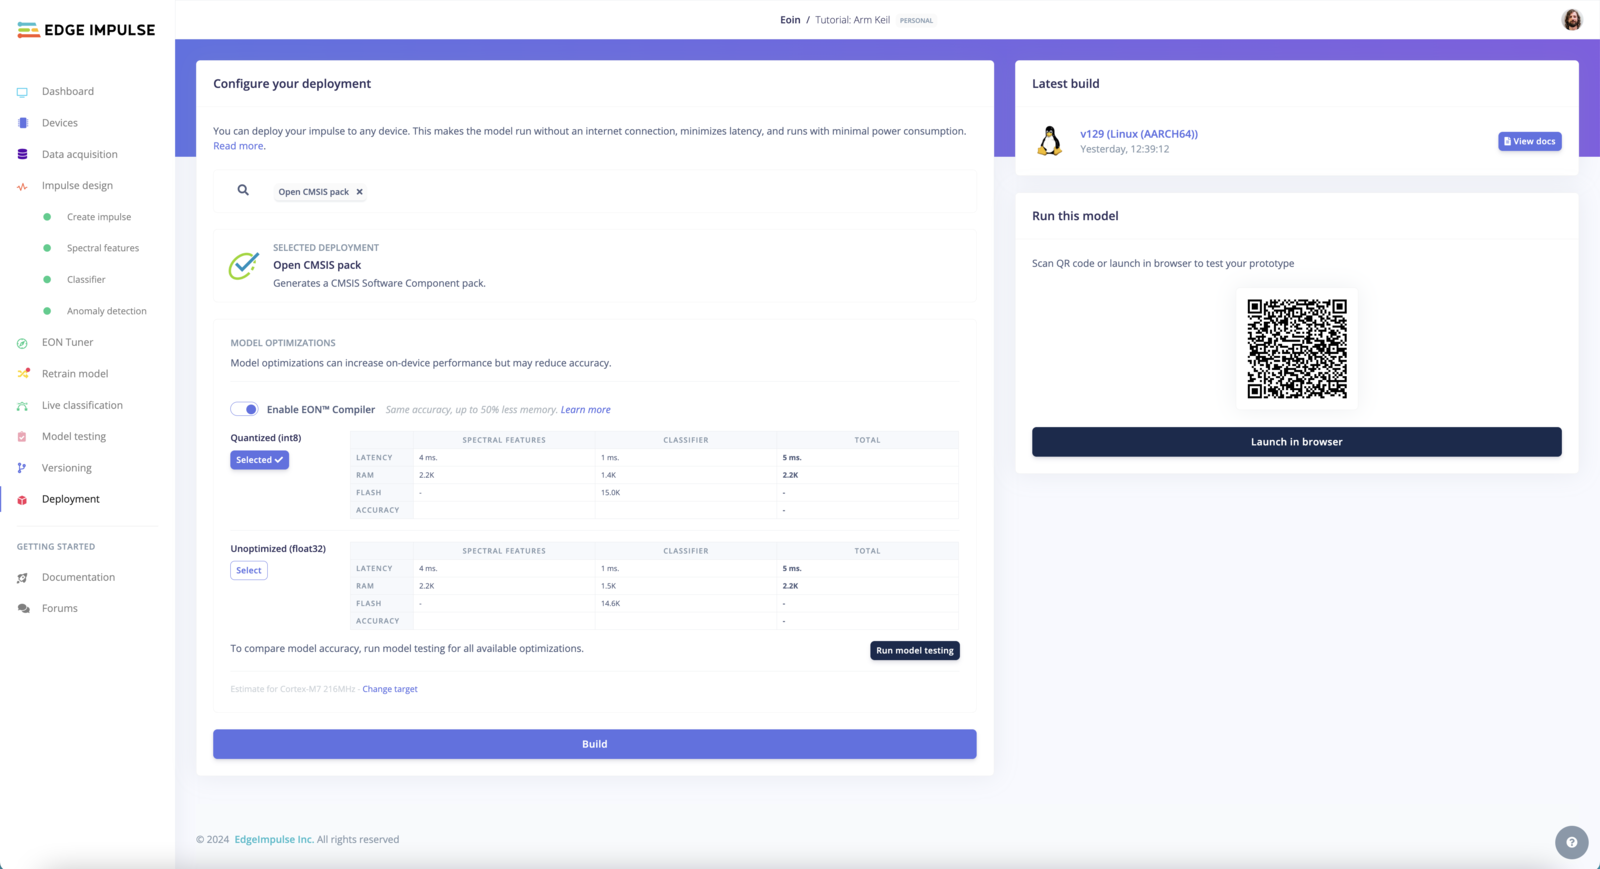1600x869 pixels.
Task: Click the EON Tuner icon
Action: tap(22, 343)
